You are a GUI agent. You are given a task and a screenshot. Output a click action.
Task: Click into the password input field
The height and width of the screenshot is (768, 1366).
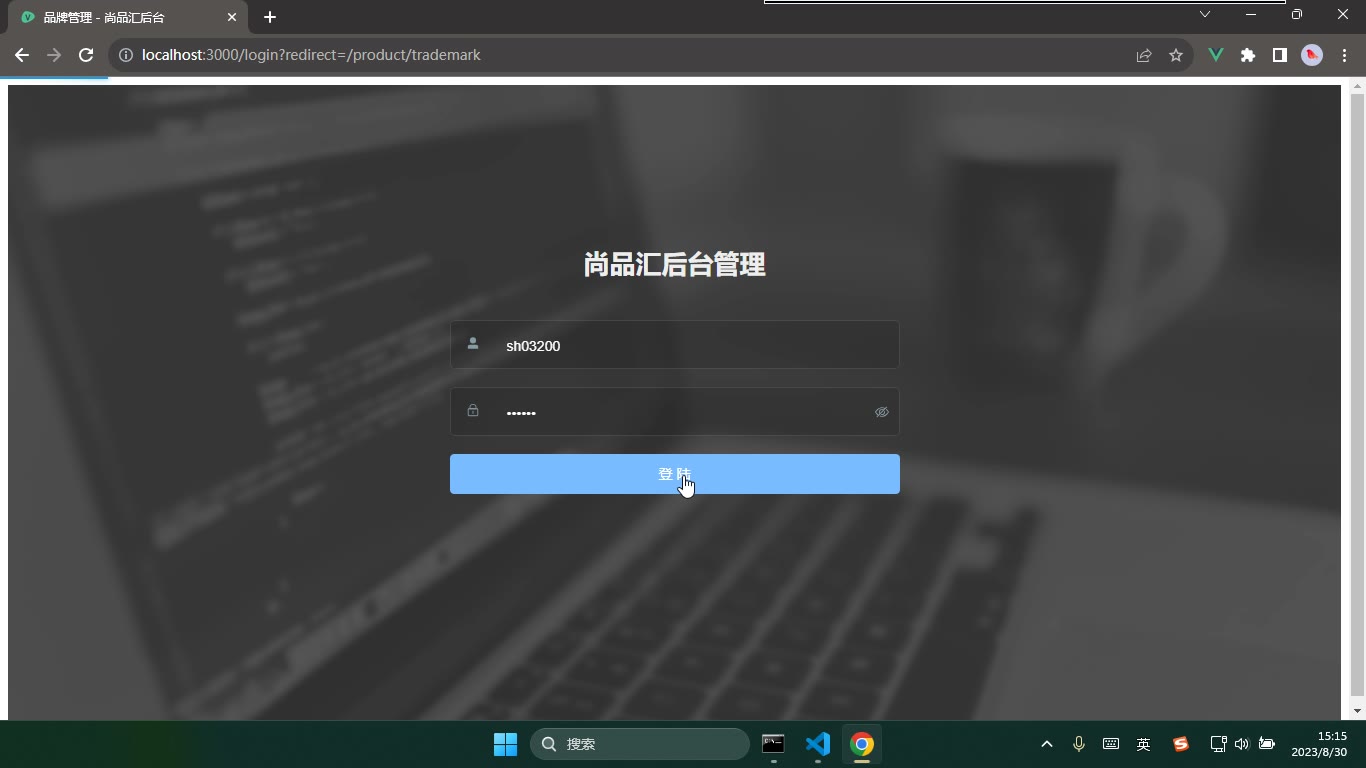click(x=675, y=412)
